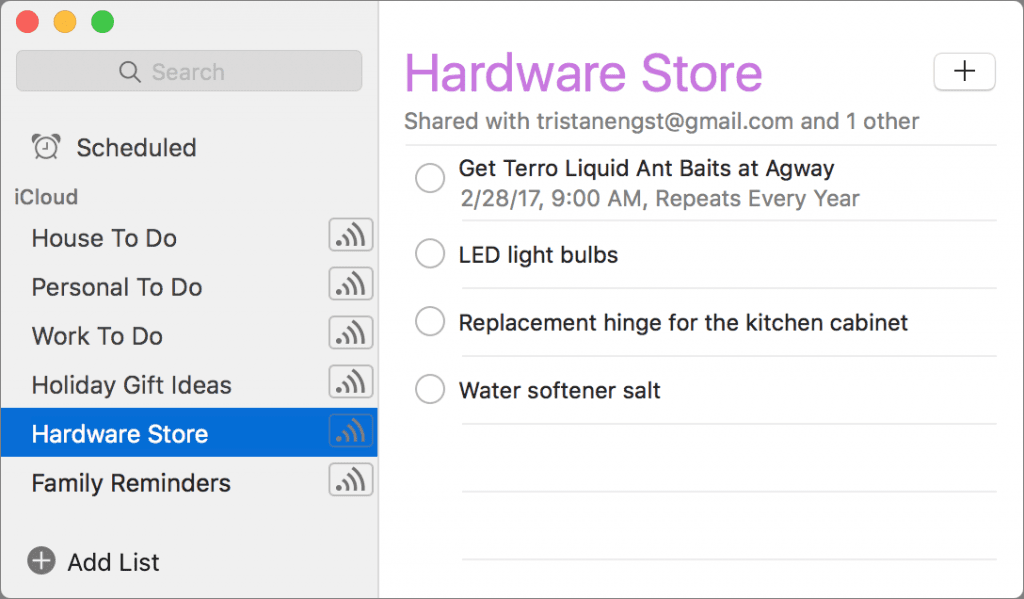Click the share icon next to House To Do
The width and height of the screenshot is (1024, 599).
pos(350,236)
